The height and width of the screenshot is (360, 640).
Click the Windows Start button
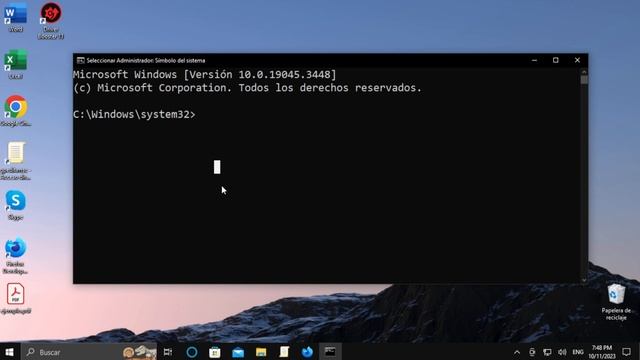[x=9, y=352]
